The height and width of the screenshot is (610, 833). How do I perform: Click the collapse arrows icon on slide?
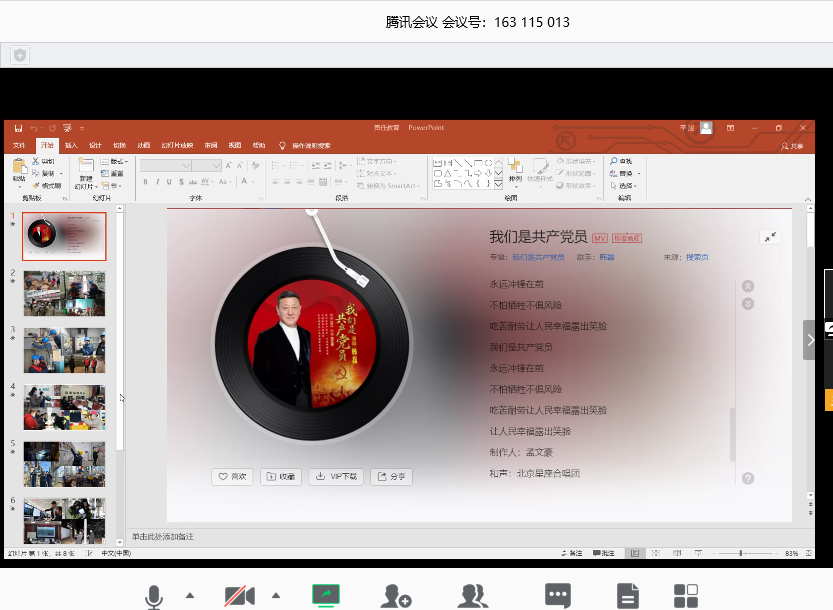[770, 237]
